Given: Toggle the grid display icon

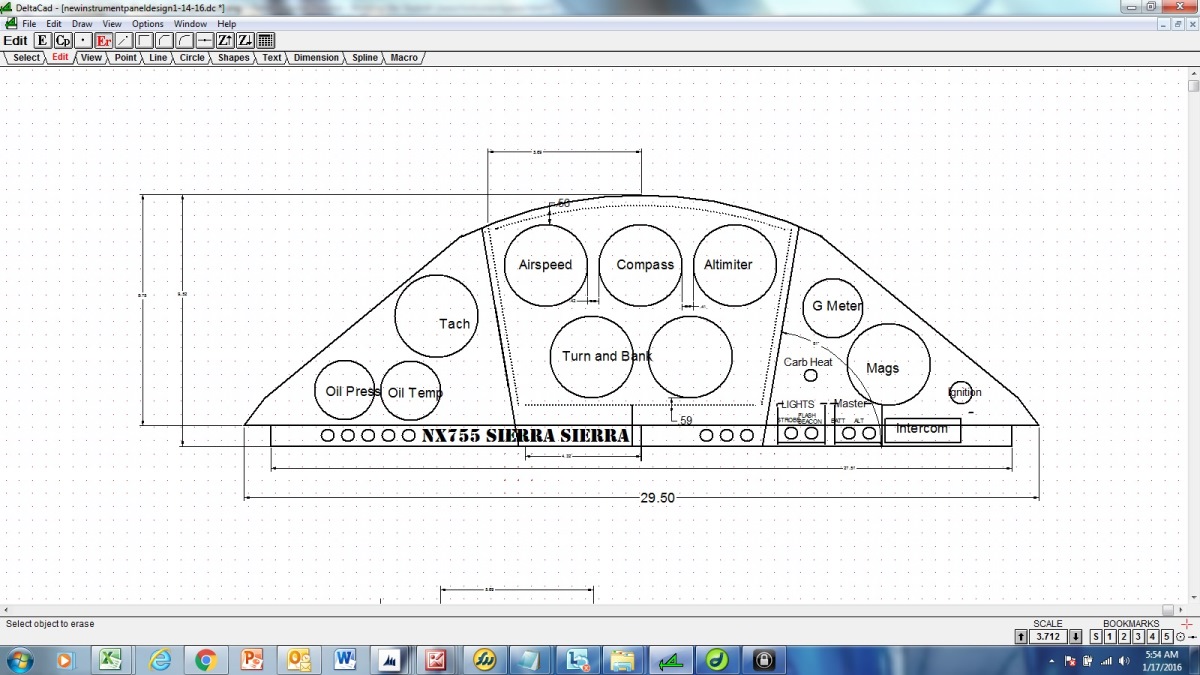Looking at the screenshot, I should coord(266,41).
